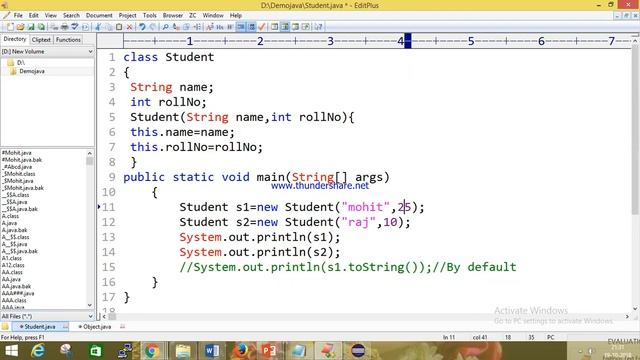
Task: Open the View menu
Action: [x=51, y=16]
